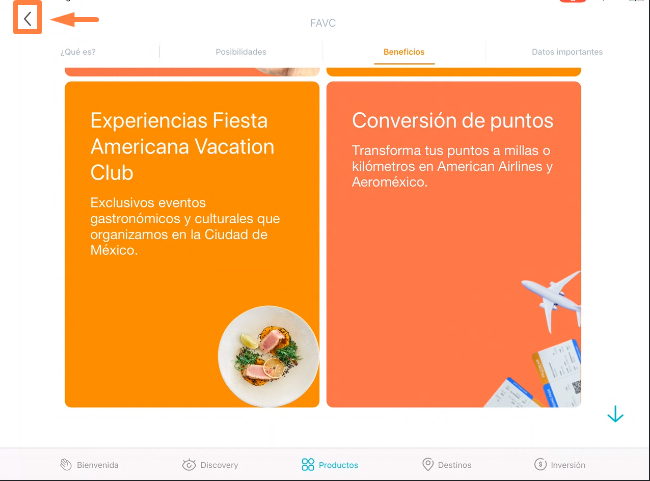Tap the Discovery eye icon

point(189,465)
